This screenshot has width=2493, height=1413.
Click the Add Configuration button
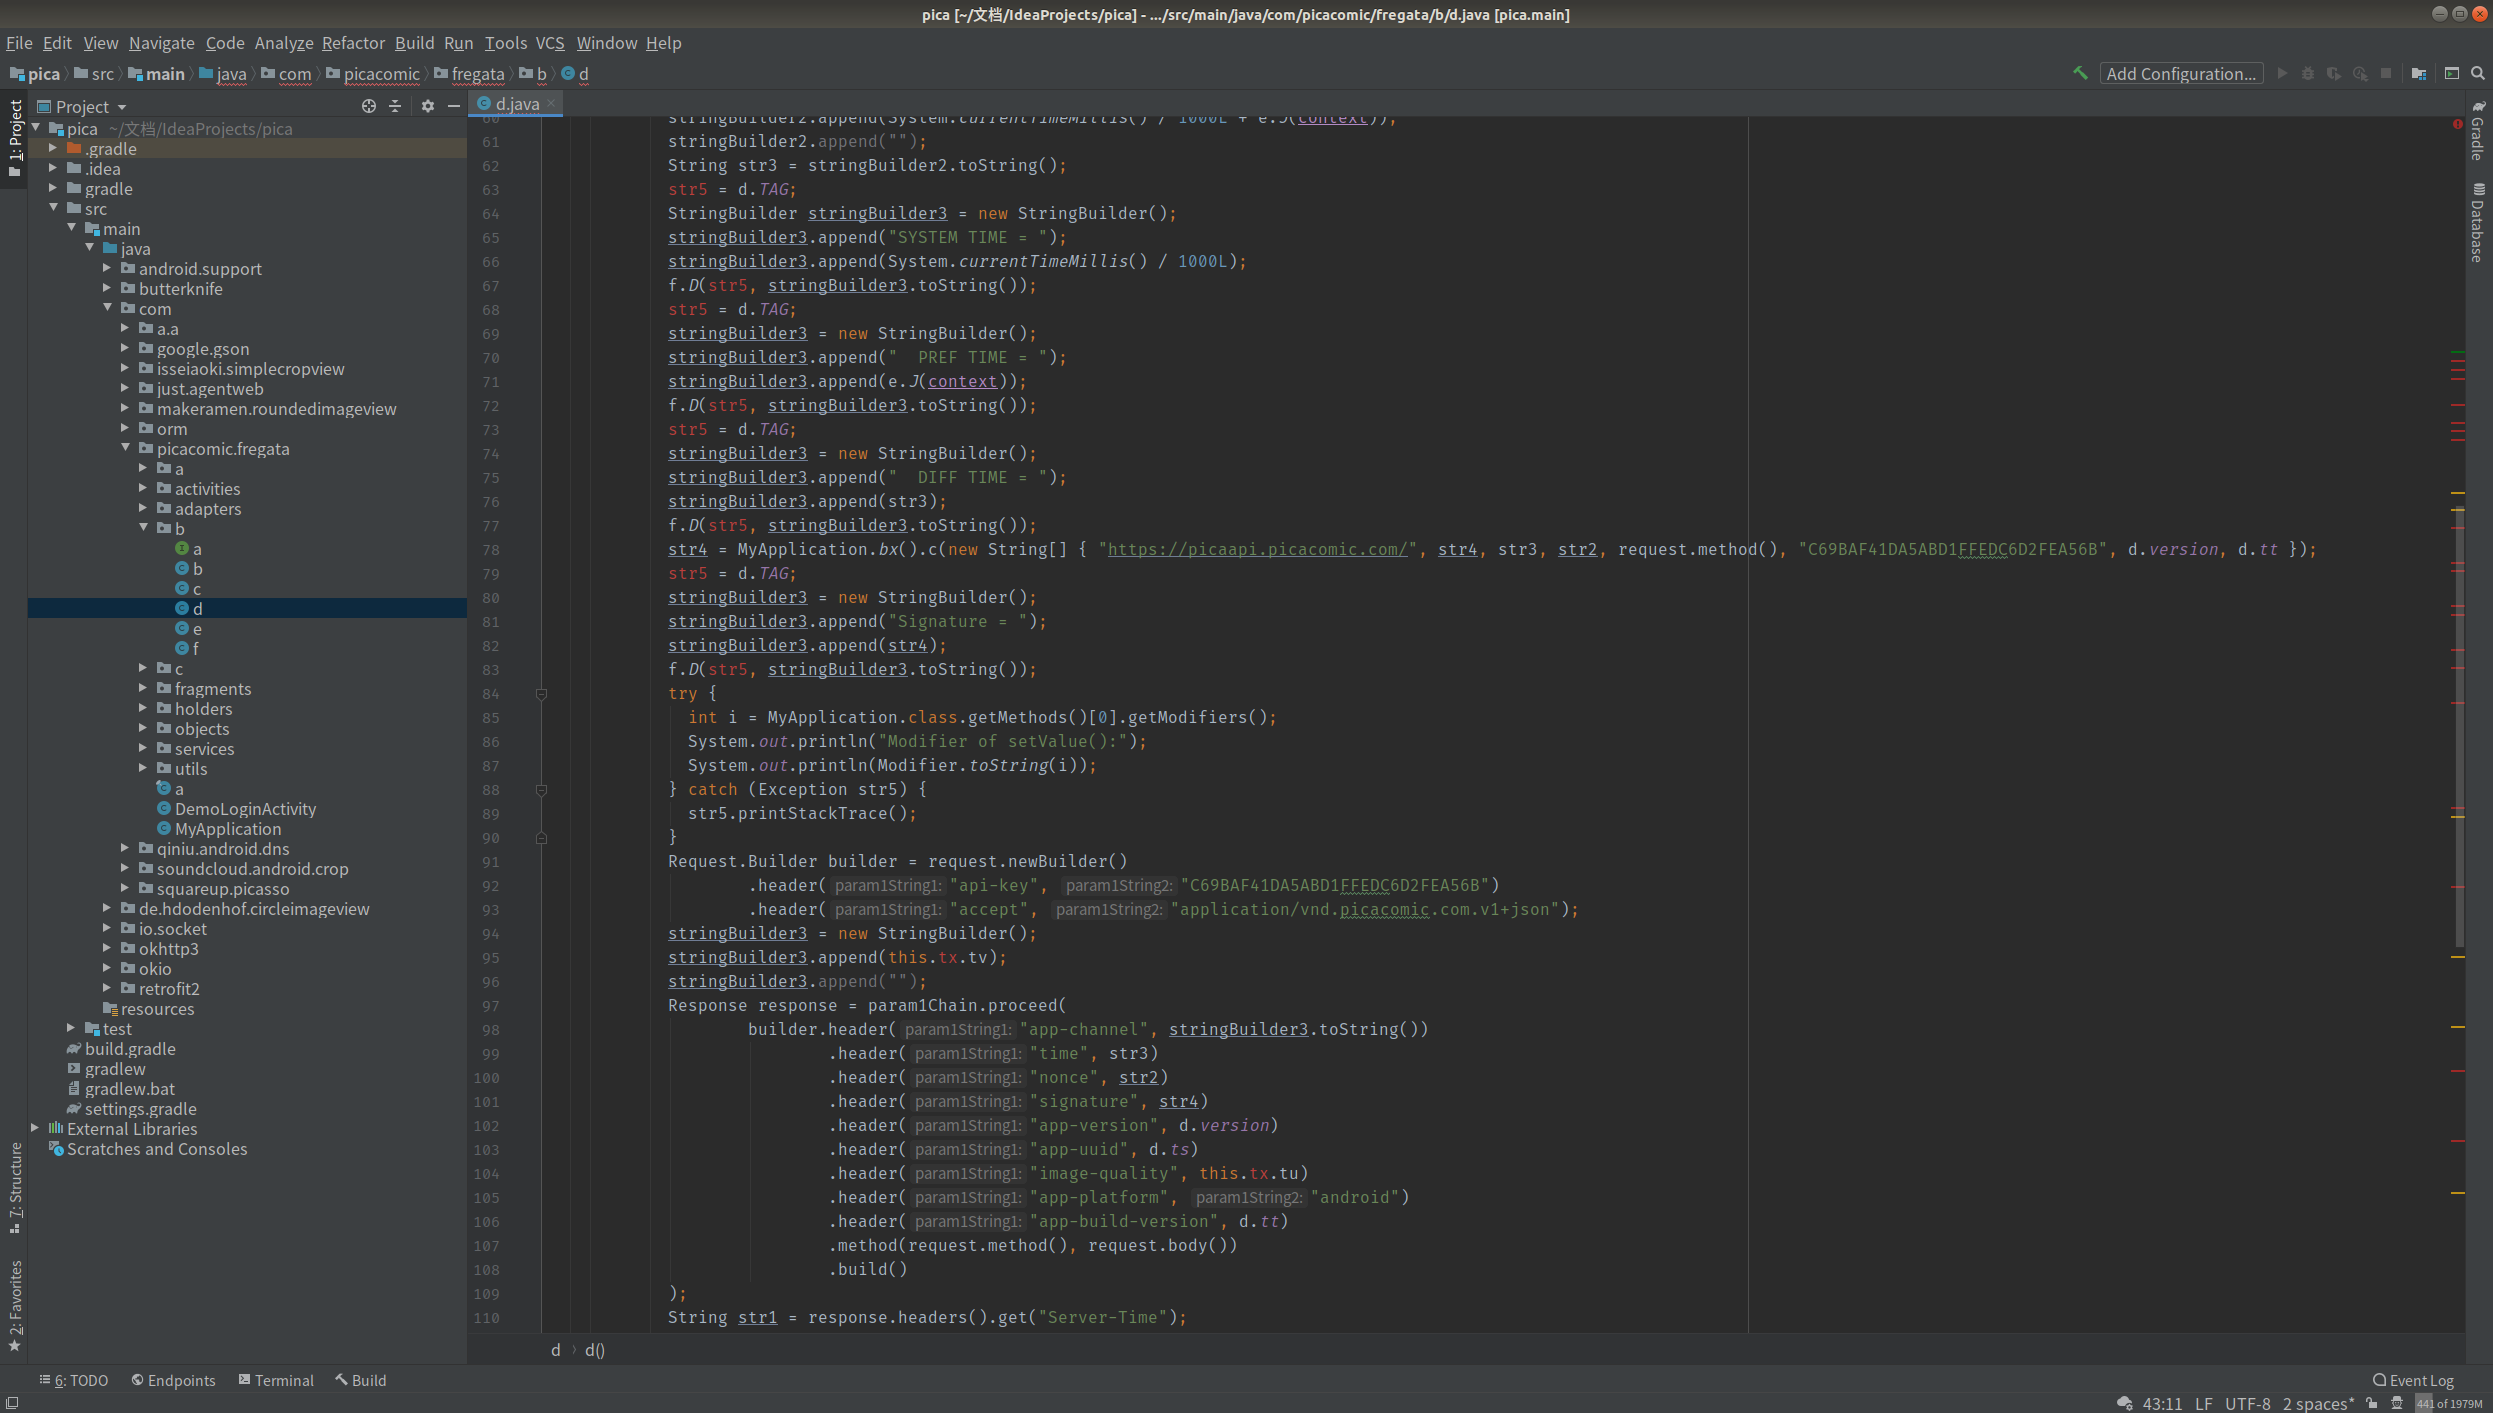[2181, 73]
